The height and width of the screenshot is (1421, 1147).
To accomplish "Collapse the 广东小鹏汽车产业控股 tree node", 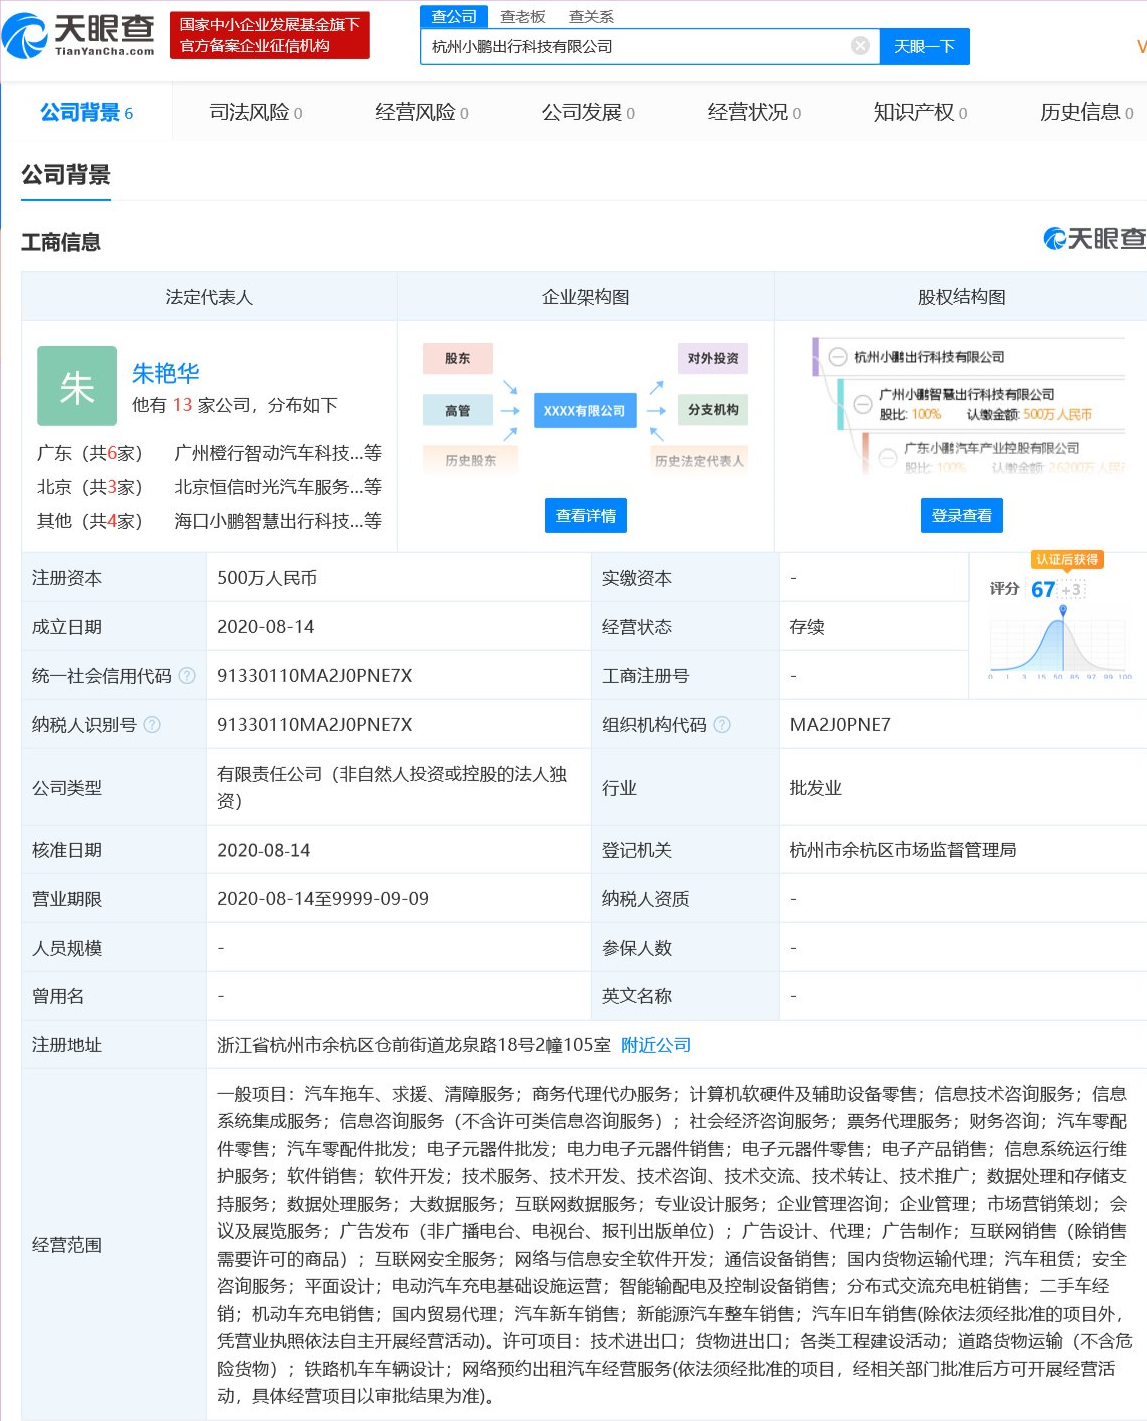I will [885, 458].
